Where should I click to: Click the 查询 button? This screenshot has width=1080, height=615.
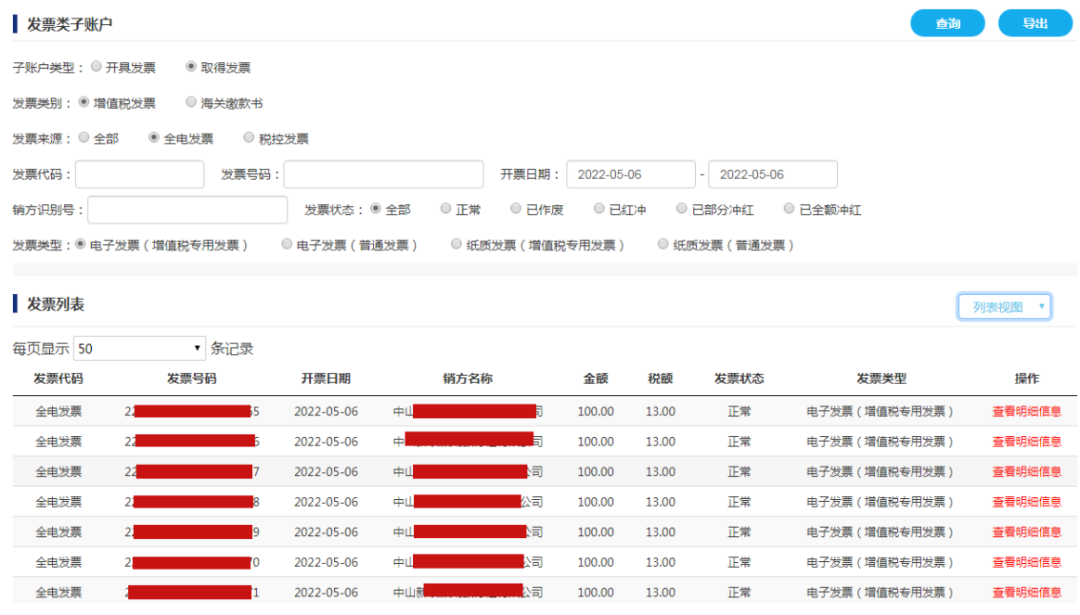pyautogui.click(x=947, y=23)
